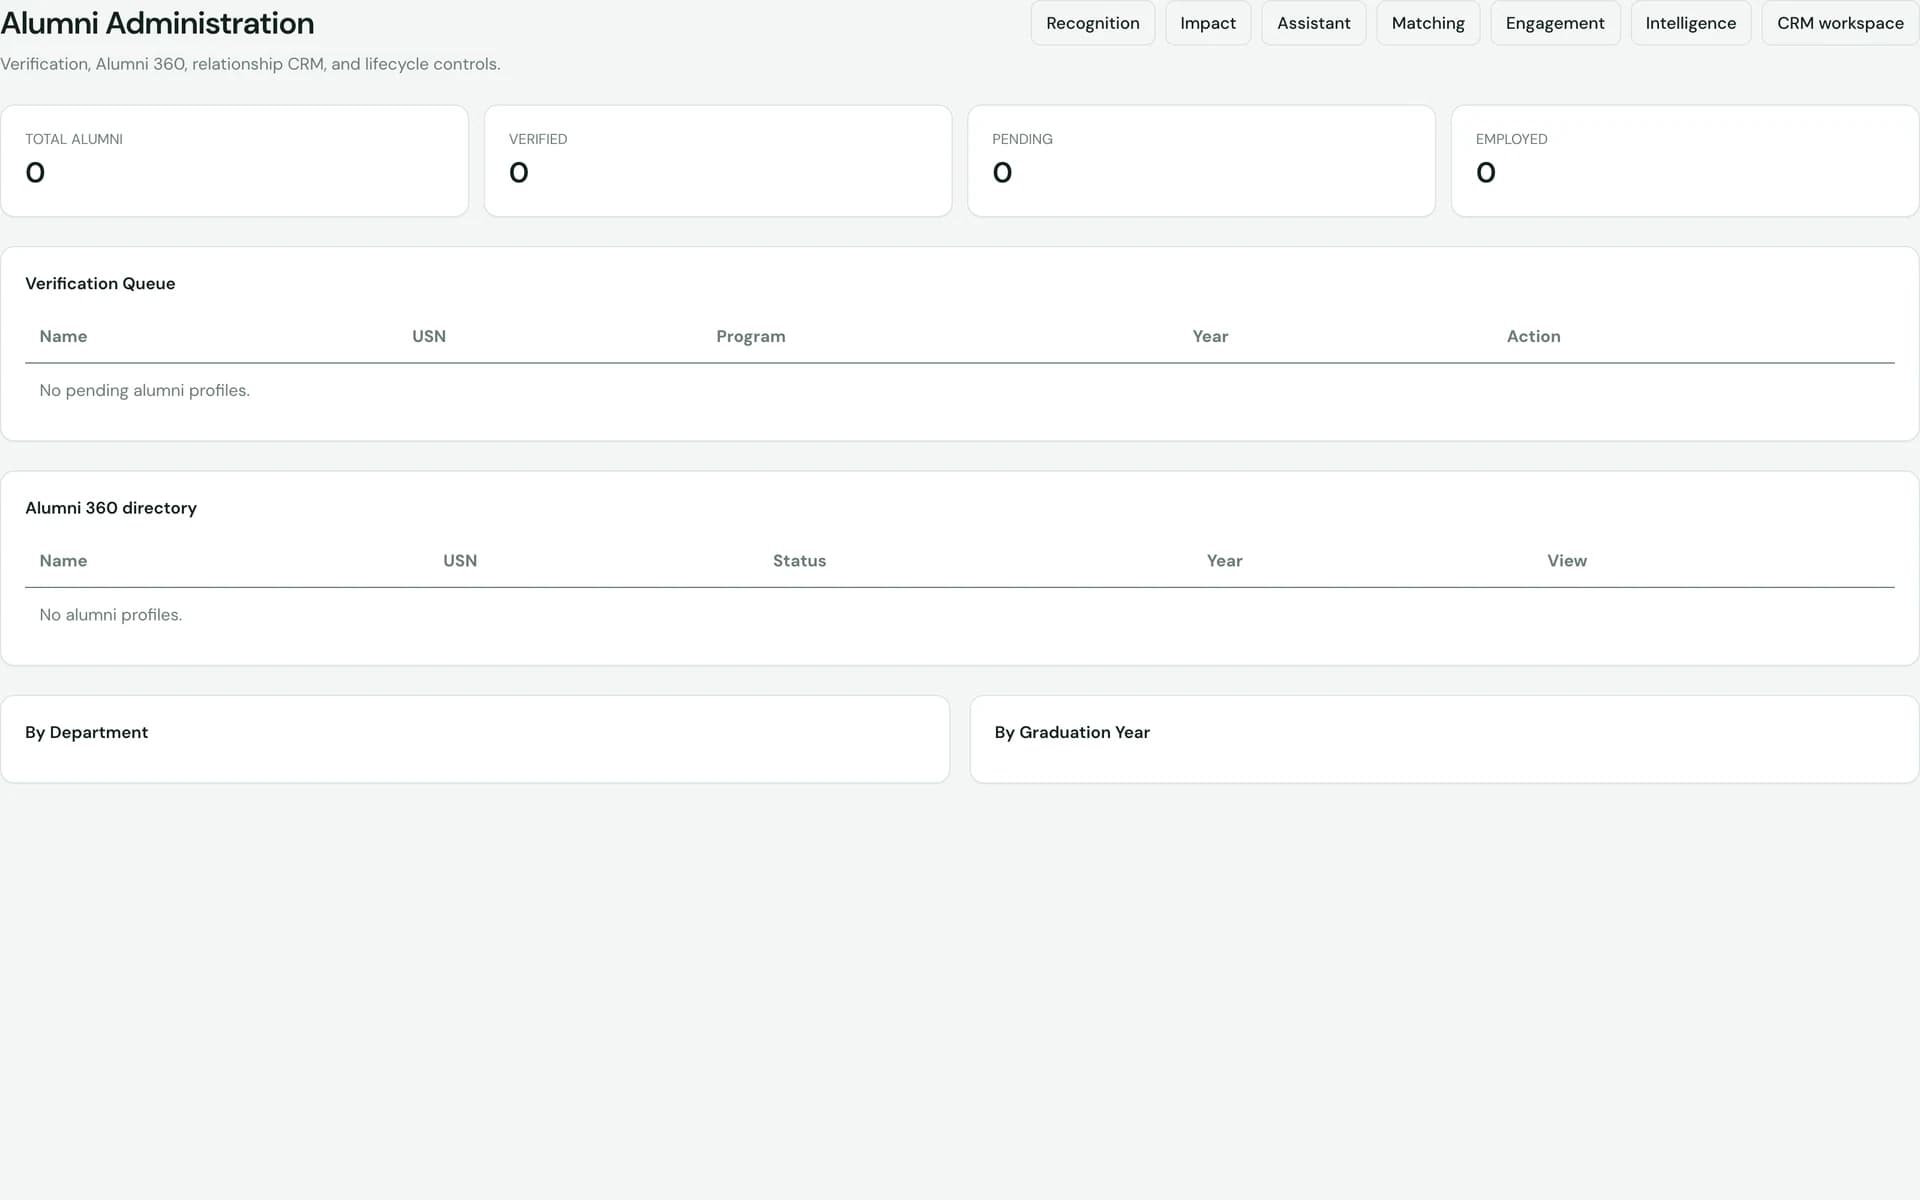The image size is (1920, 1200).
Task: Click the Status column header
Action: tap(799, 561)
